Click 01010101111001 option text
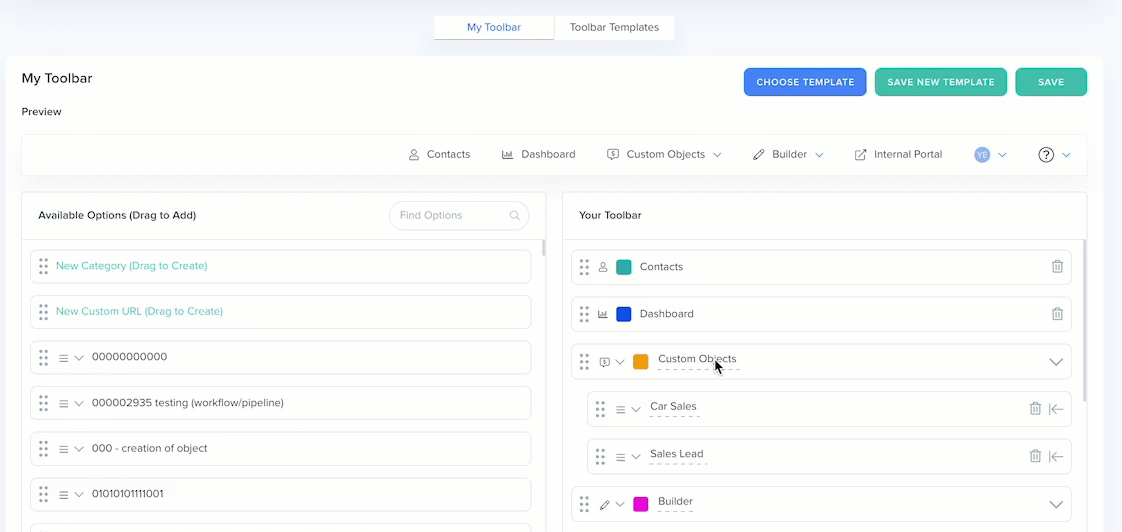1122x532 pixels. coord(127,494)
